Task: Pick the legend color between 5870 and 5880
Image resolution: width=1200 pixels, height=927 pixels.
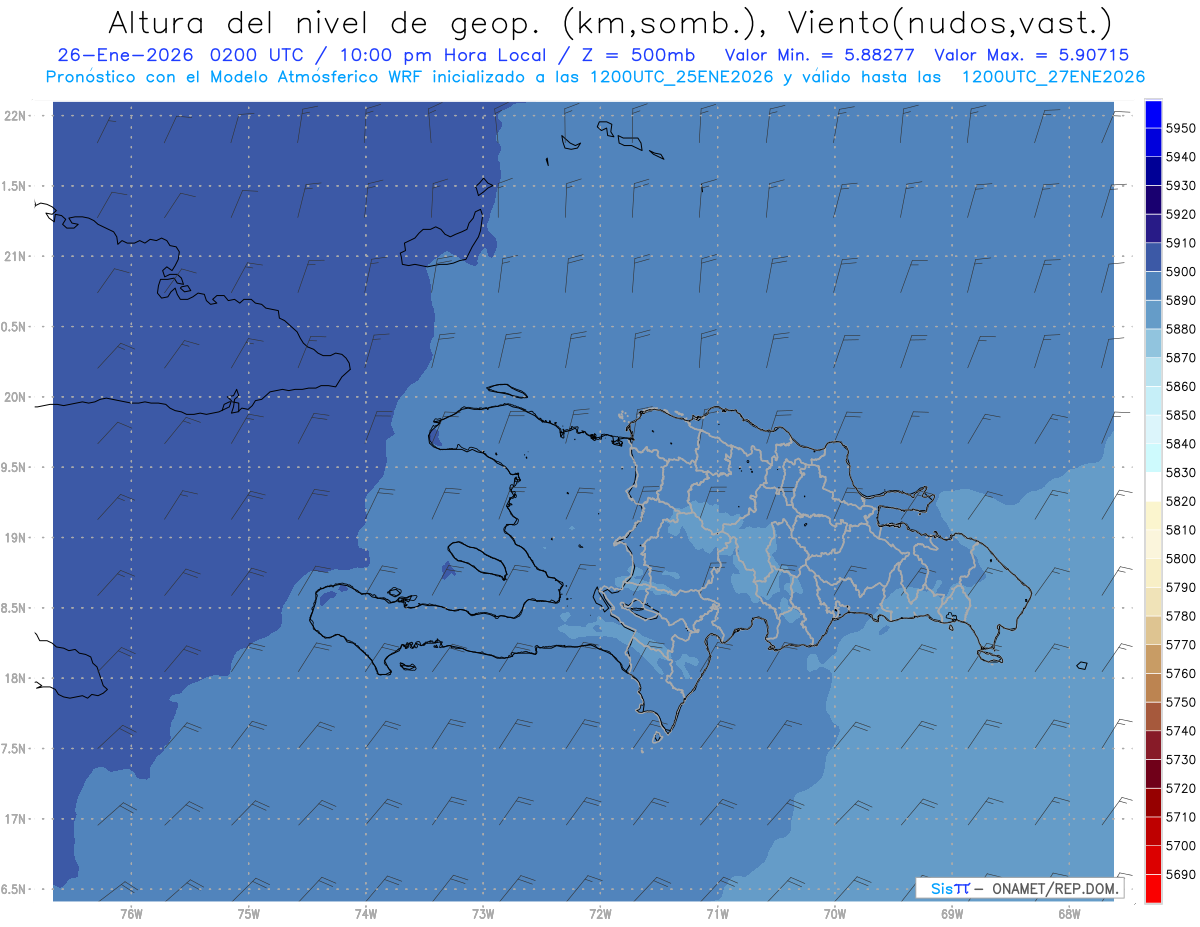Action: (x=1153, y=343)
